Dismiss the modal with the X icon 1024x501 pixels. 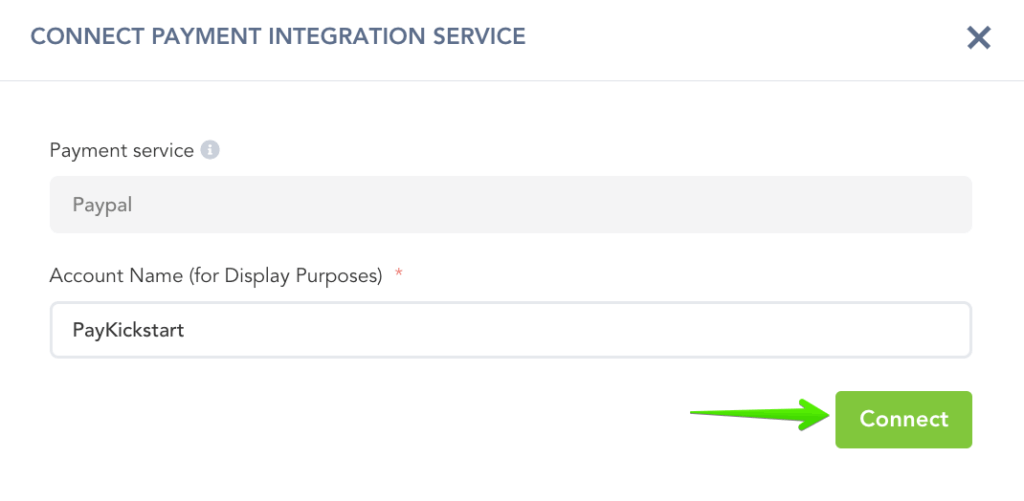tap(978, 38)
